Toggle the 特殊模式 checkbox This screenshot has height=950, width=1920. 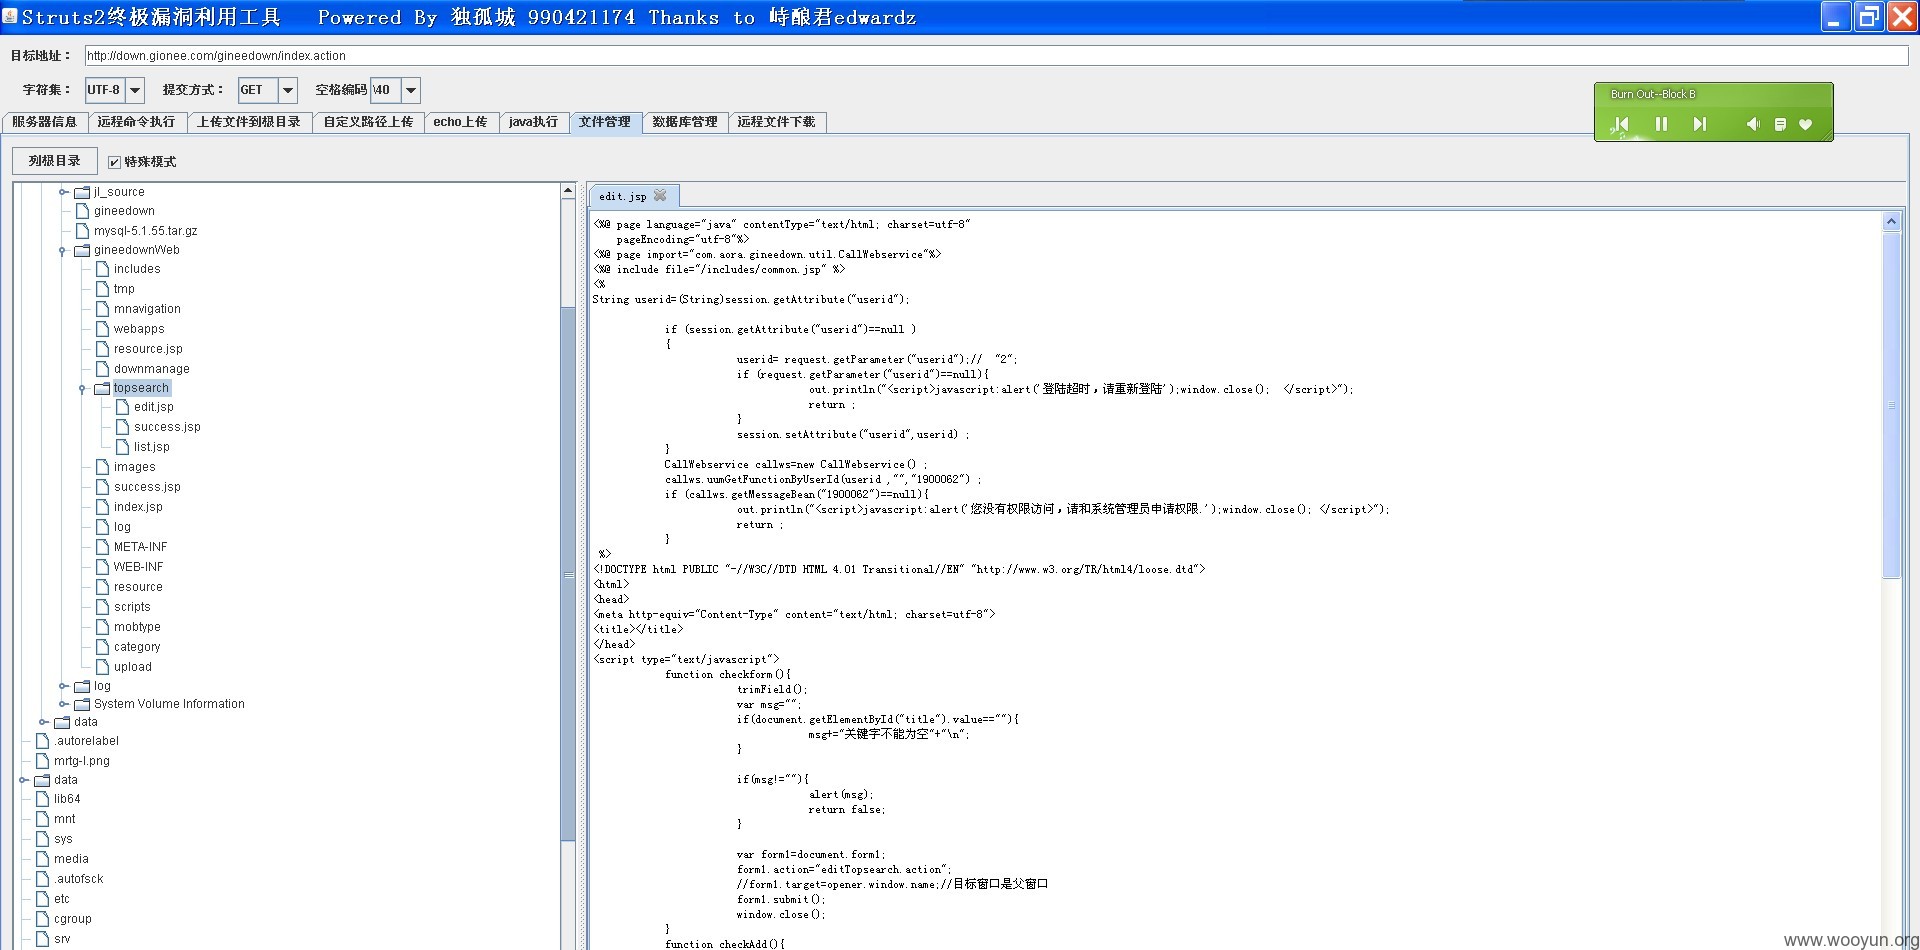(114, 162)
